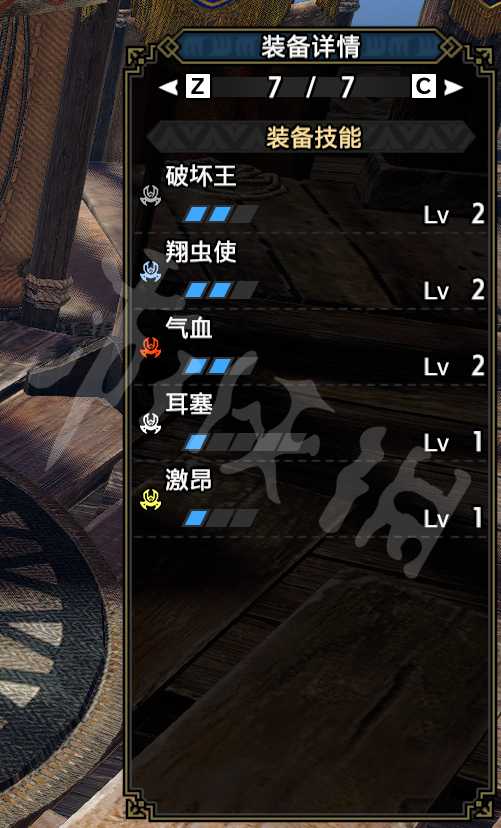This screenshot has width=501, height=828.
Task: Select the 气血 skill name
Action: 189,328
